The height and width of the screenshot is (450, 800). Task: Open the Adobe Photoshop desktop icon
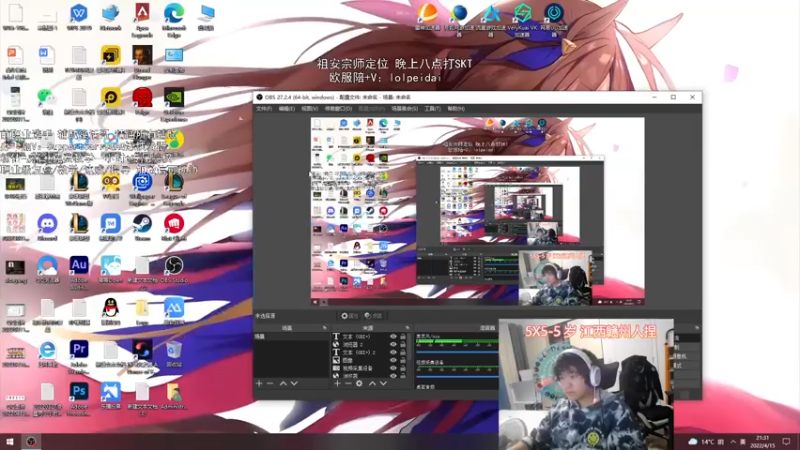(x=79, y=399)
